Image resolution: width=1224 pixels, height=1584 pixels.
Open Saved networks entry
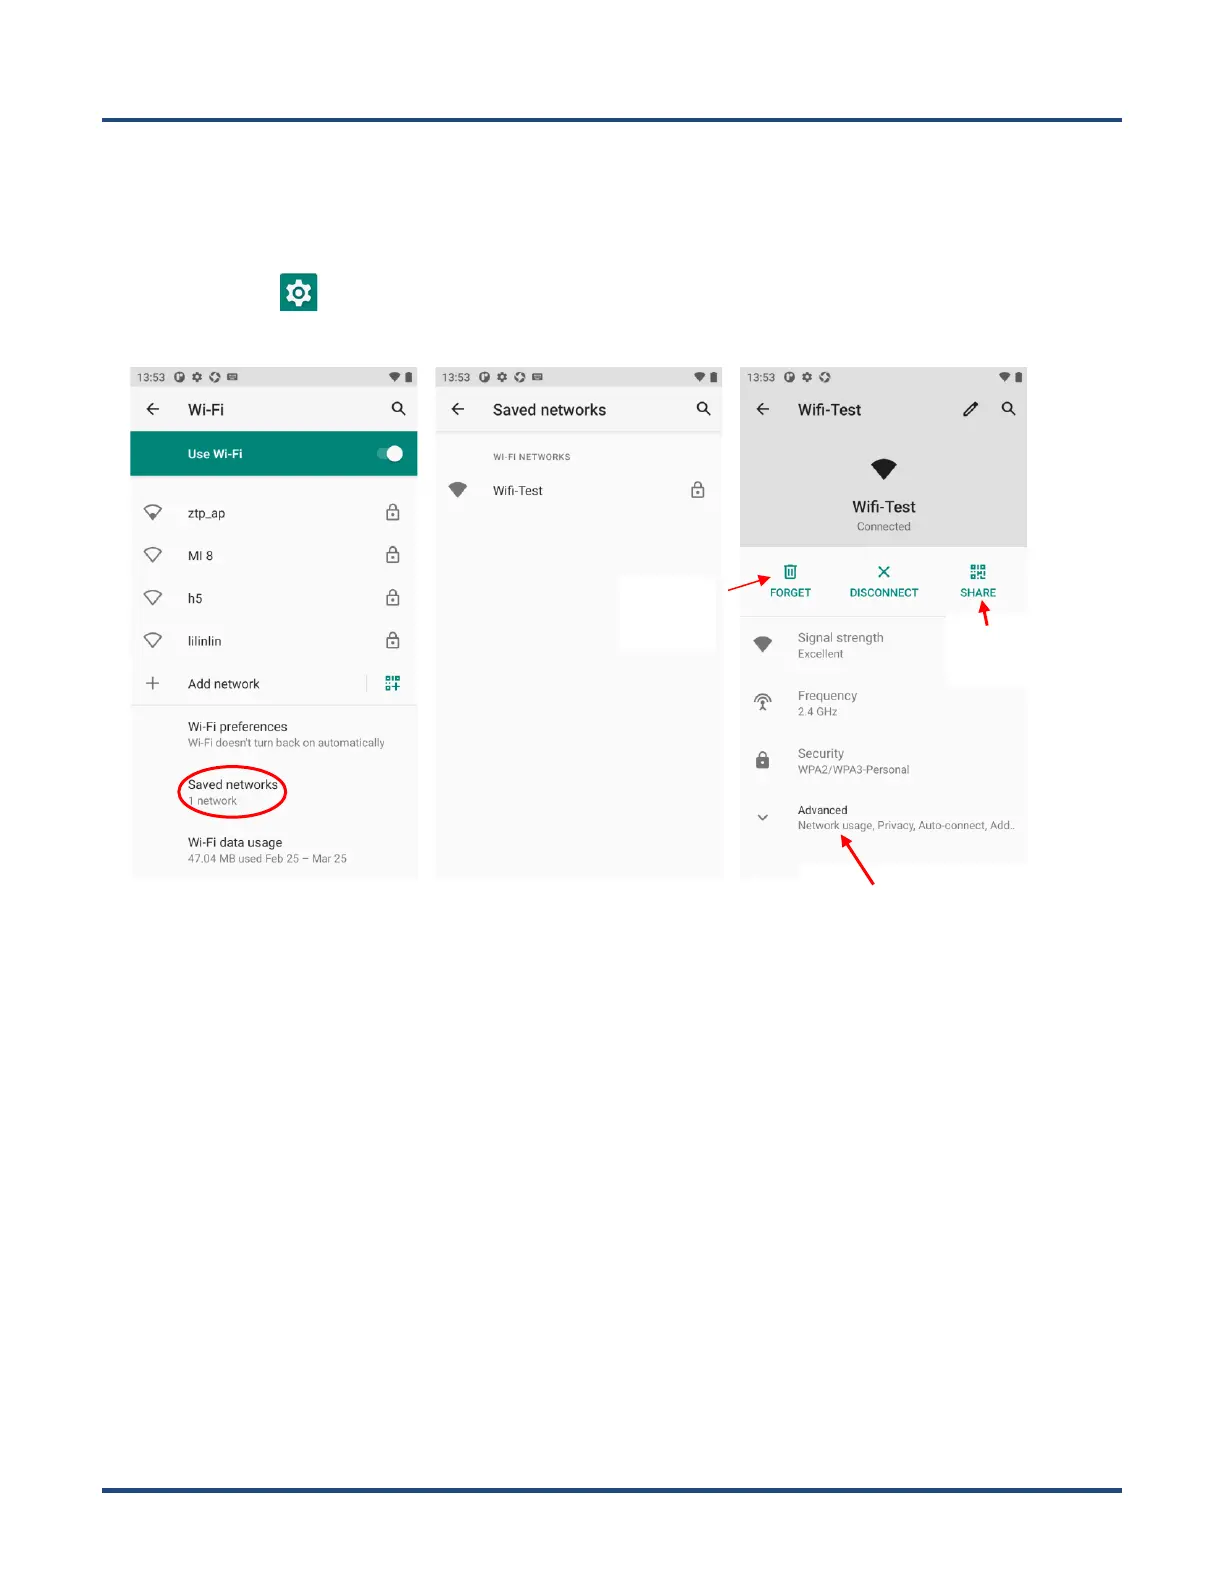point(233,792)
